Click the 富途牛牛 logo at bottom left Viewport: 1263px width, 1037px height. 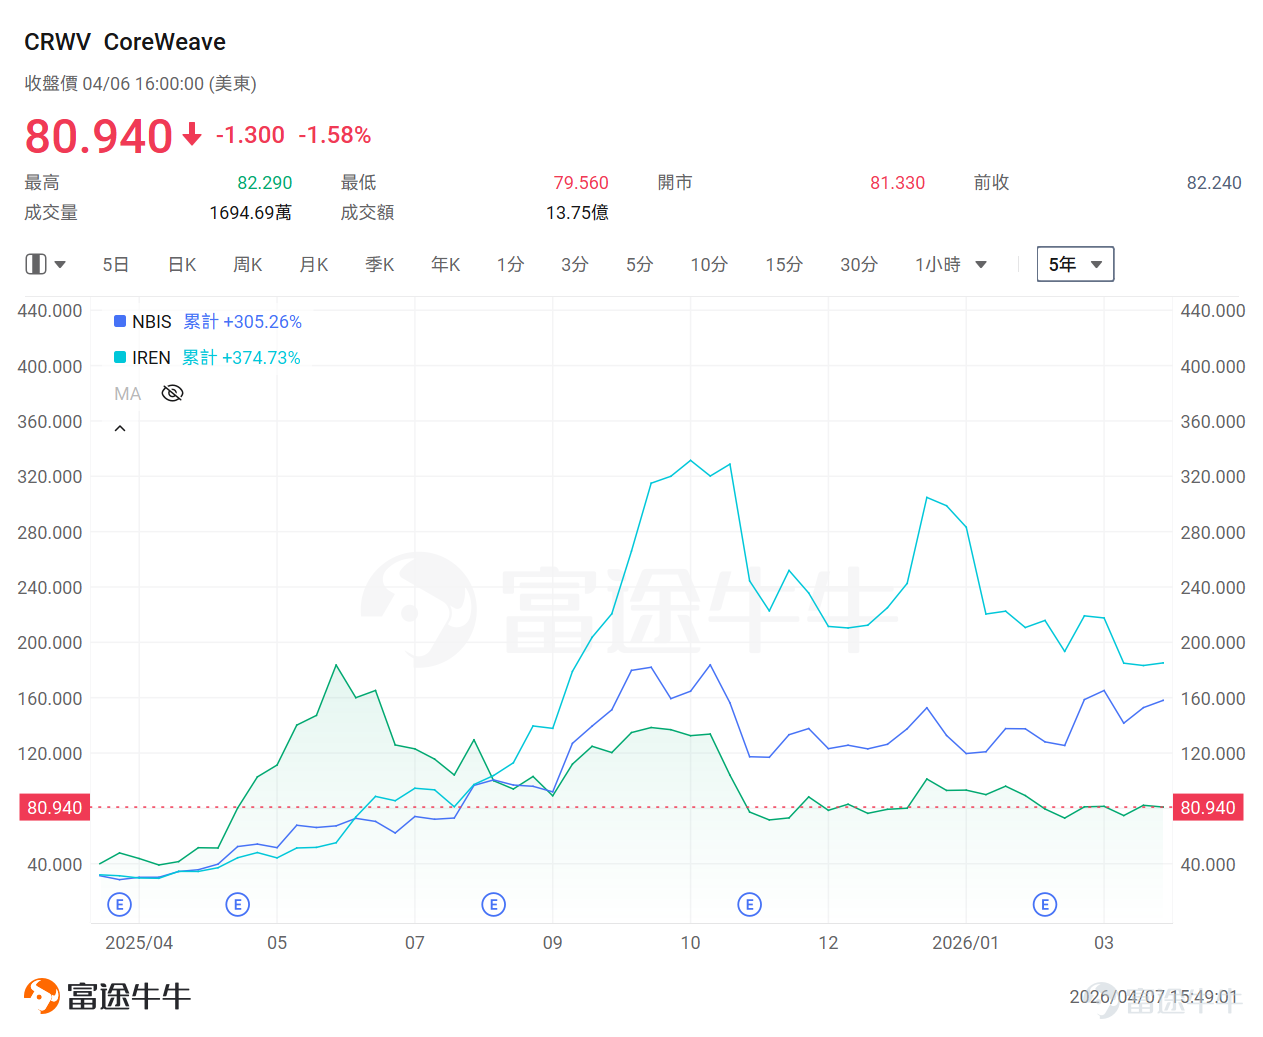(107, 996)
